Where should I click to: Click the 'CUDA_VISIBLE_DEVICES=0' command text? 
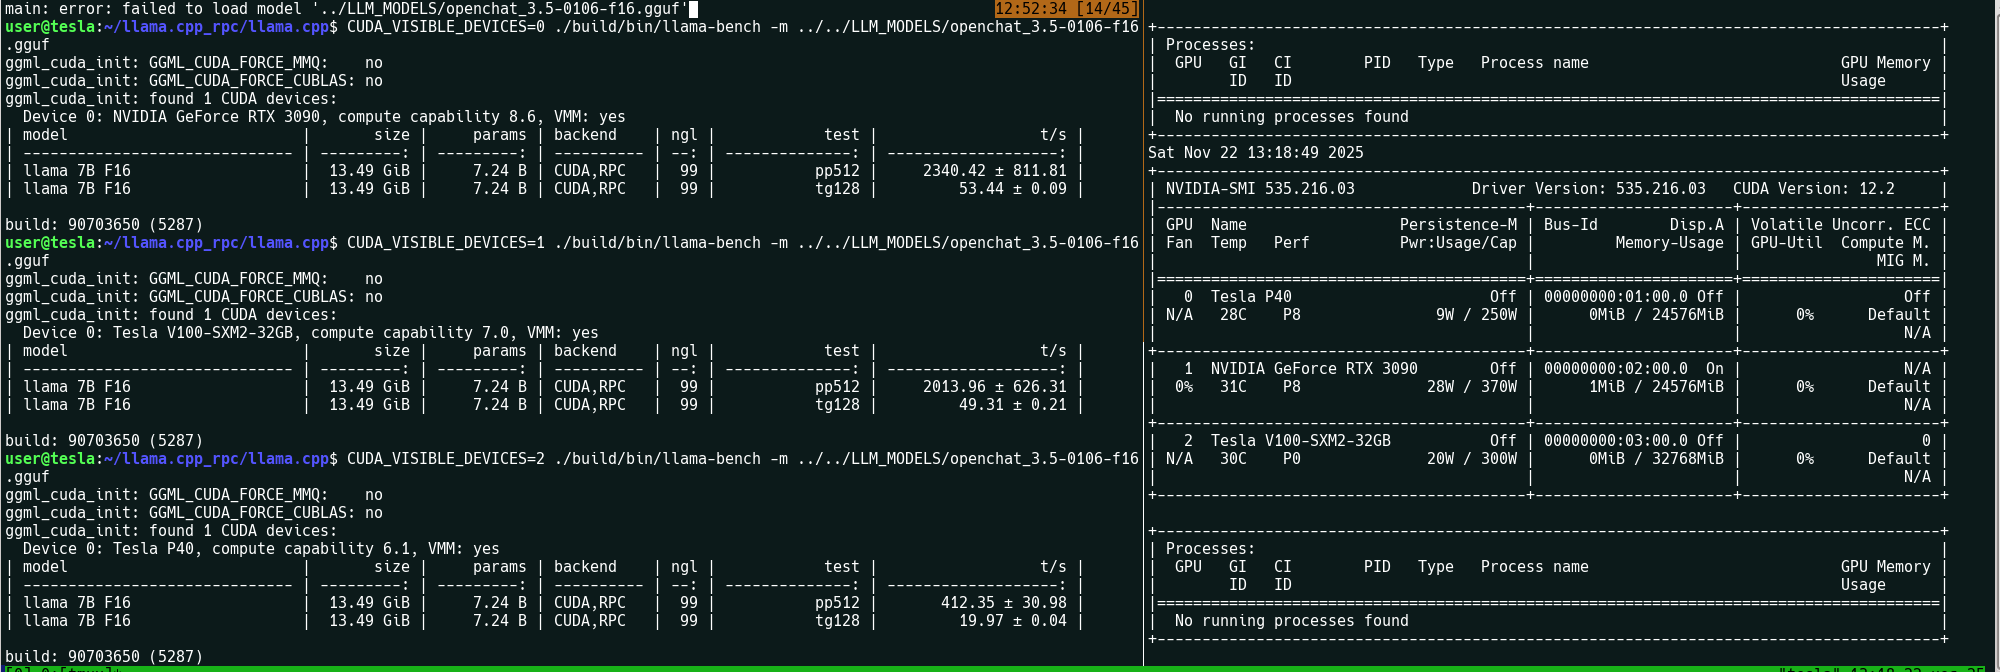pos(446,27)
